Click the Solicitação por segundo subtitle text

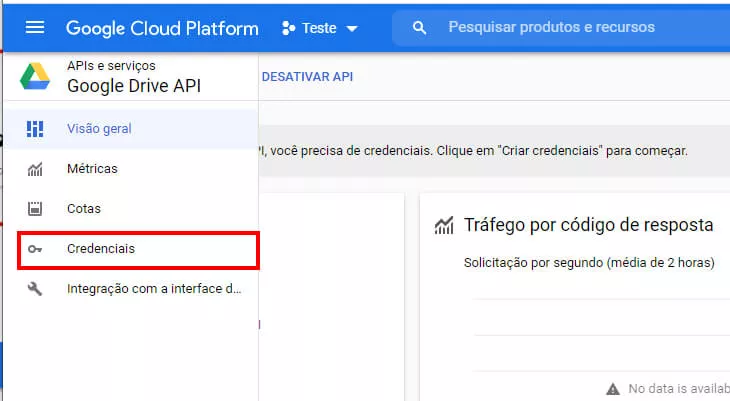click(589, 263)
